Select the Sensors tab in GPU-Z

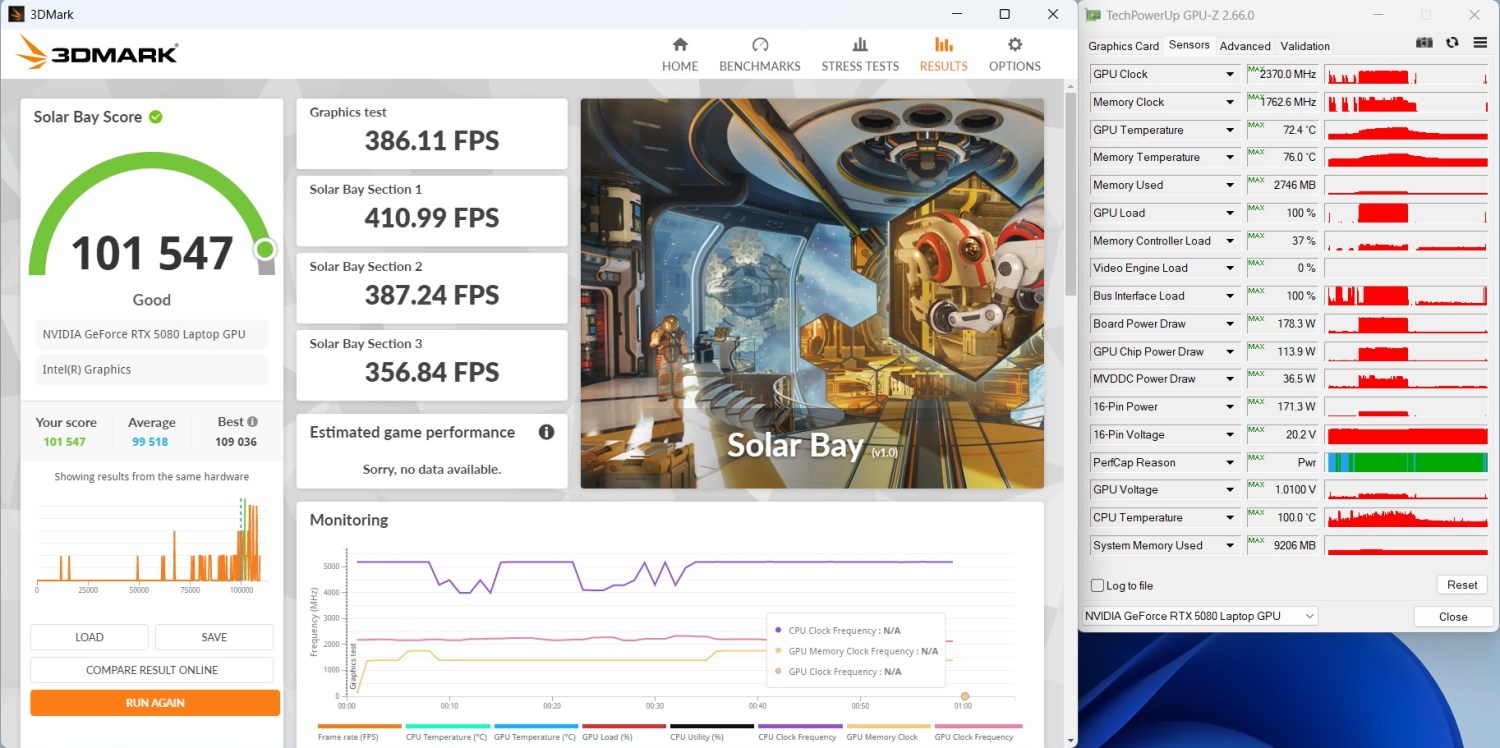[1189, 45]
